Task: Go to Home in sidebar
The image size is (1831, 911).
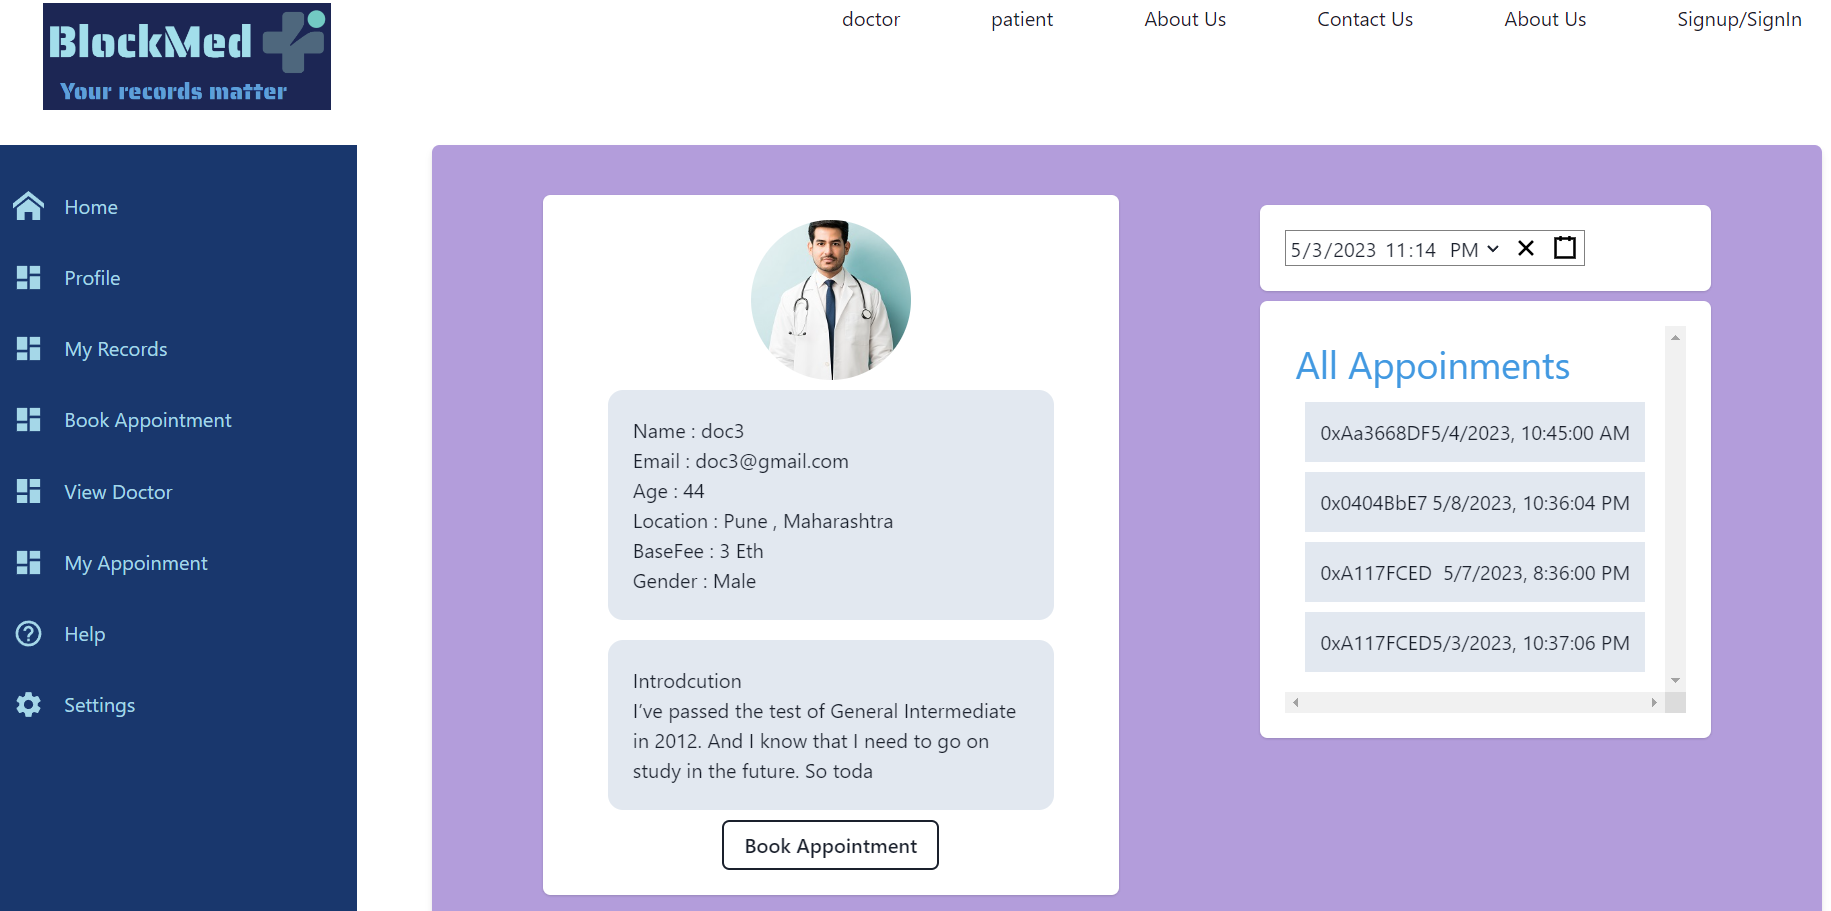Action: point(91,207)
